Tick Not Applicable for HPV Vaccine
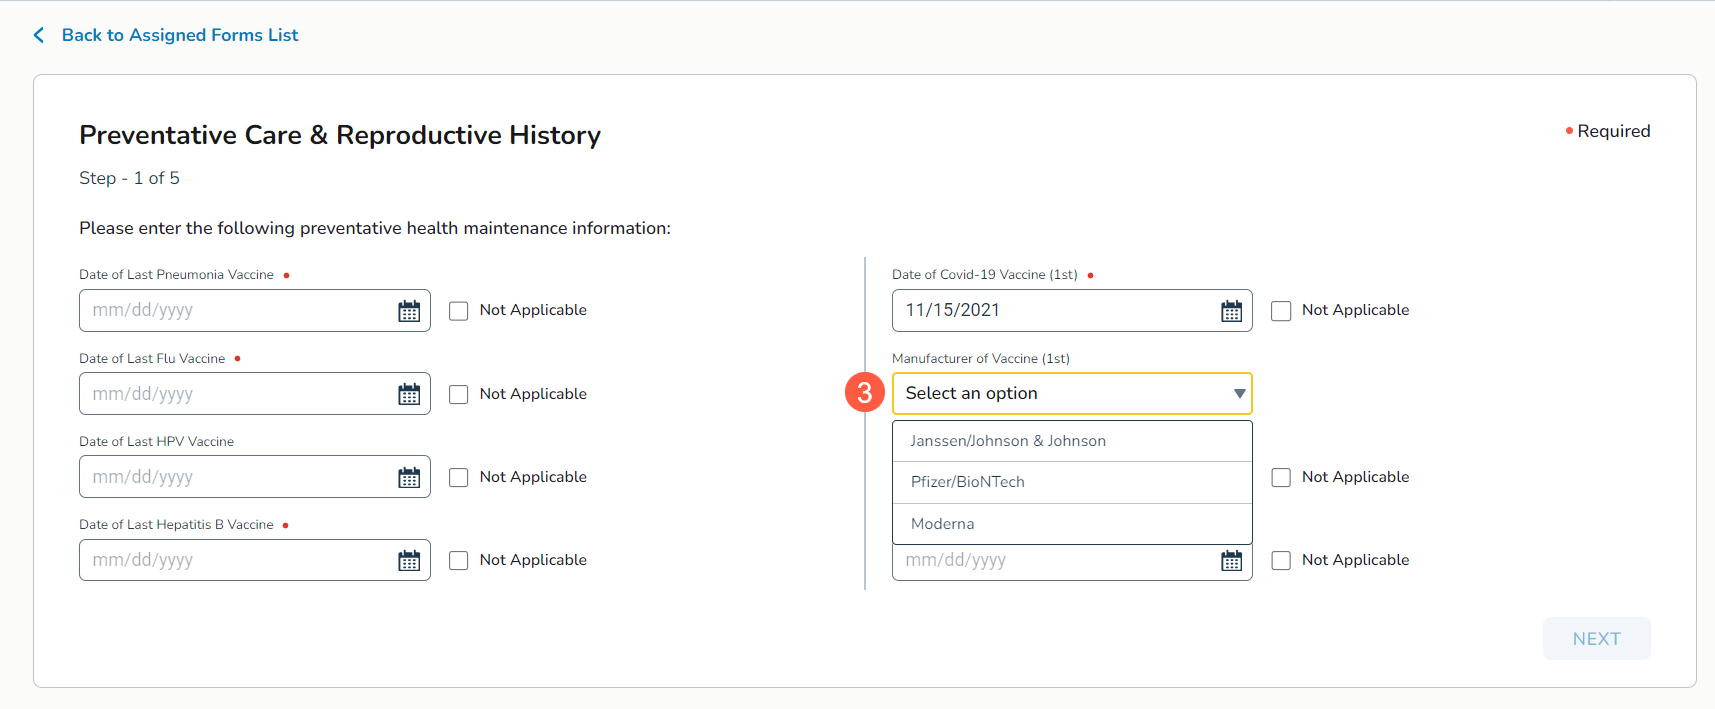The width and height of the screenshot is (1715, 709). tap(459, 478)
